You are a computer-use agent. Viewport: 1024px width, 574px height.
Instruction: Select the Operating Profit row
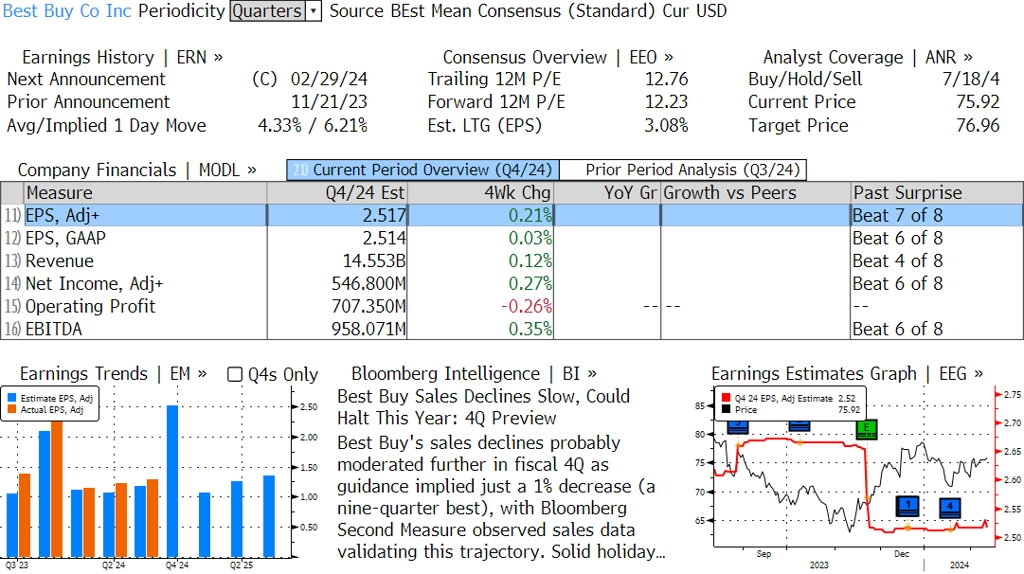512,306
